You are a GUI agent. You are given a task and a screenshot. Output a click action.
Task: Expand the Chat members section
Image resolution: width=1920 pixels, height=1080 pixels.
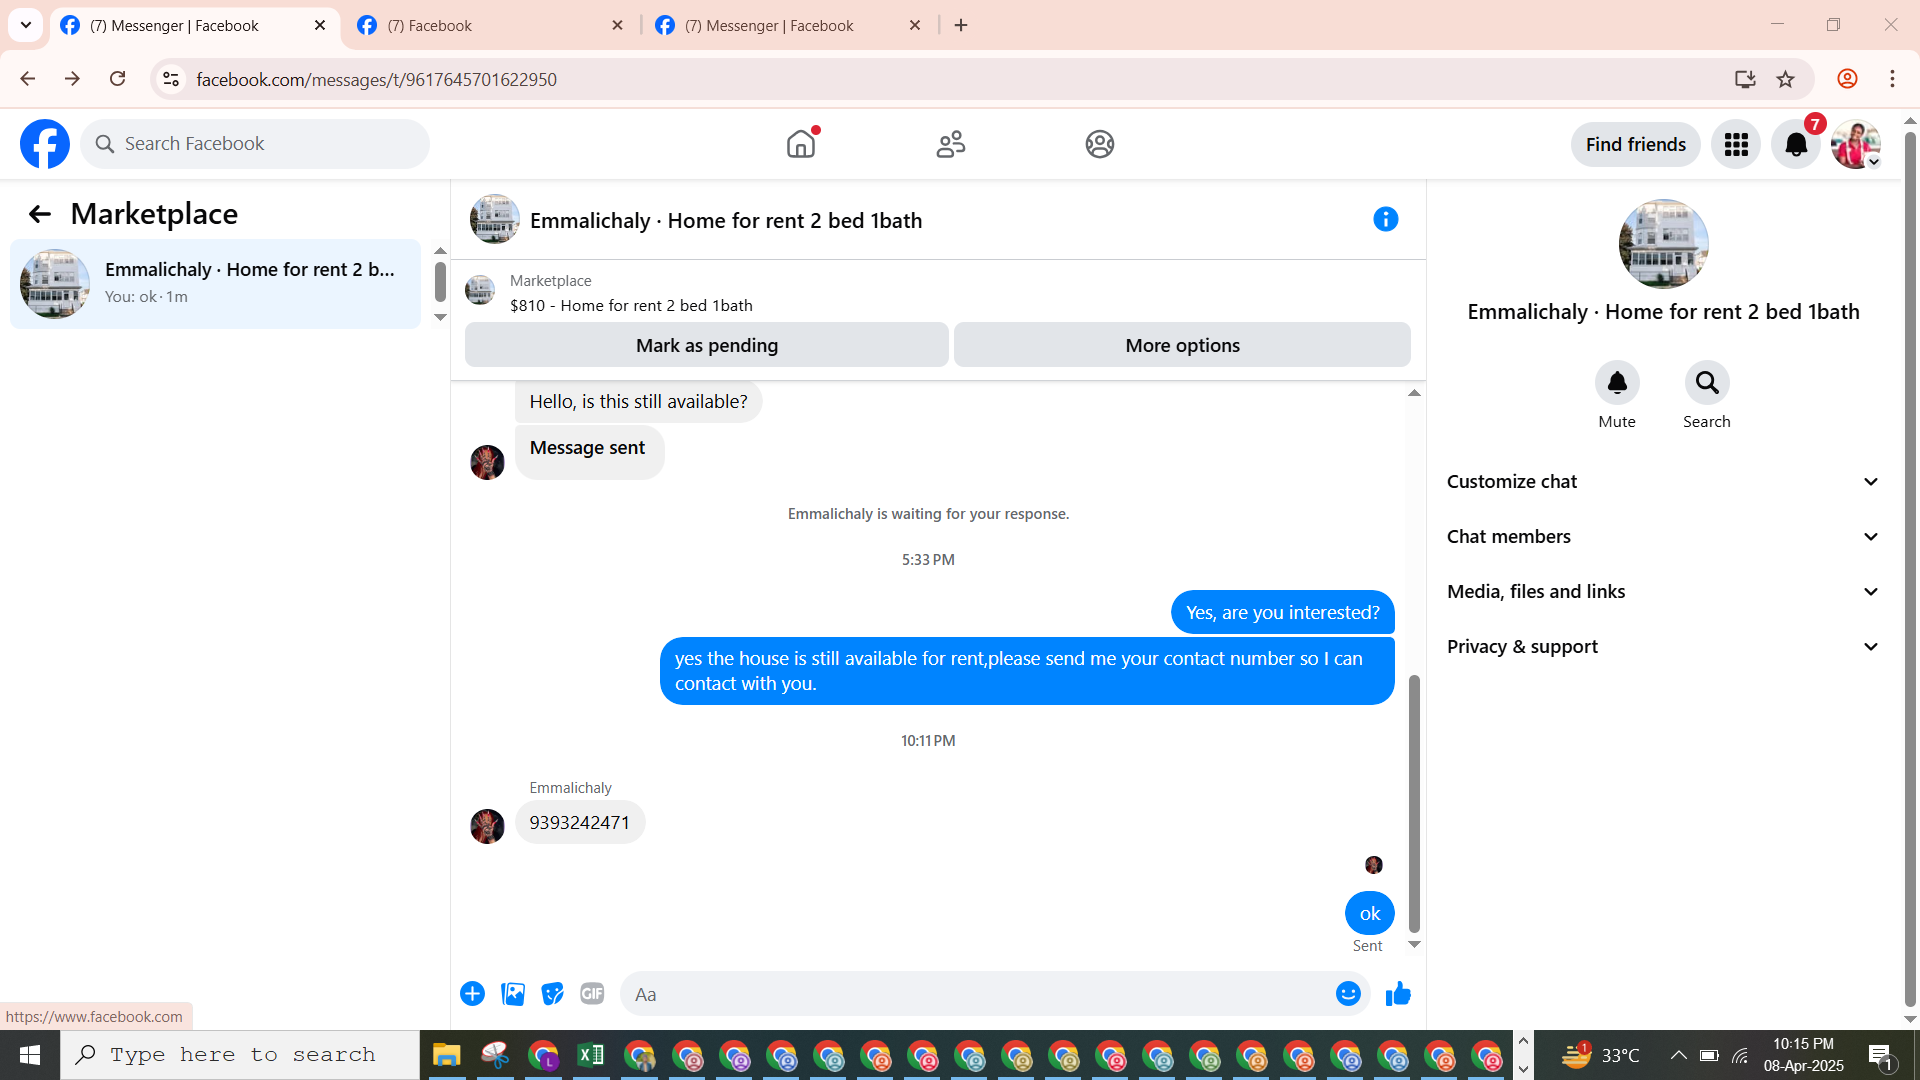(x=1662, y=537)
